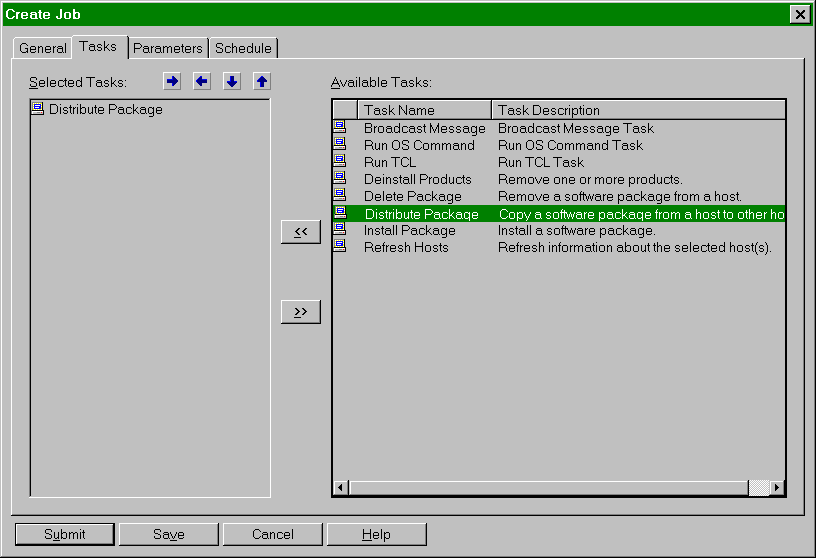Image resolution: width=816 pixels, height=558 pixels.
Task: Click the Delete Package row icon
Action: point(340,195)
